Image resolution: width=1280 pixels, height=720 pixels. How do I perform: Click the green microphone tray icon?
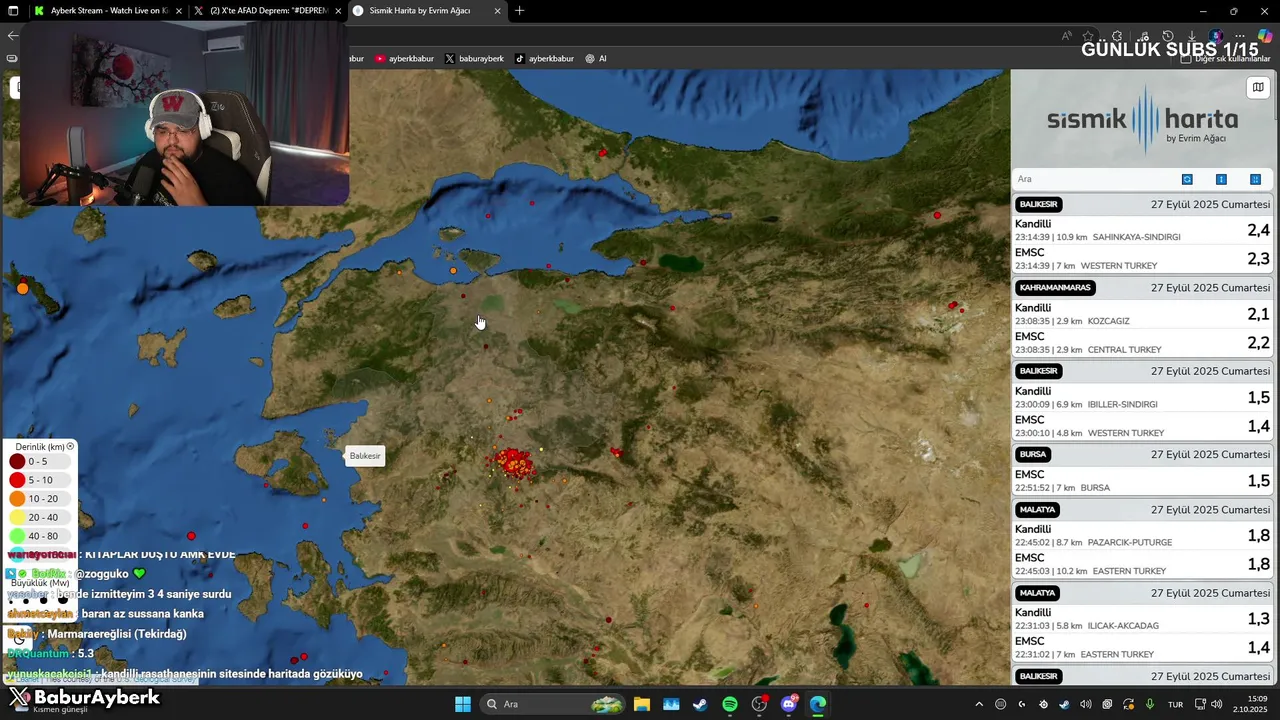(1150, 704)
